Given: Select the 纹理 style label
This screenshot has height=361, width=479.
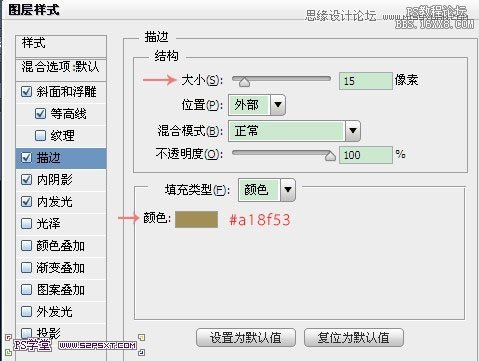Looking at the screenshot, I should (62, 136).
